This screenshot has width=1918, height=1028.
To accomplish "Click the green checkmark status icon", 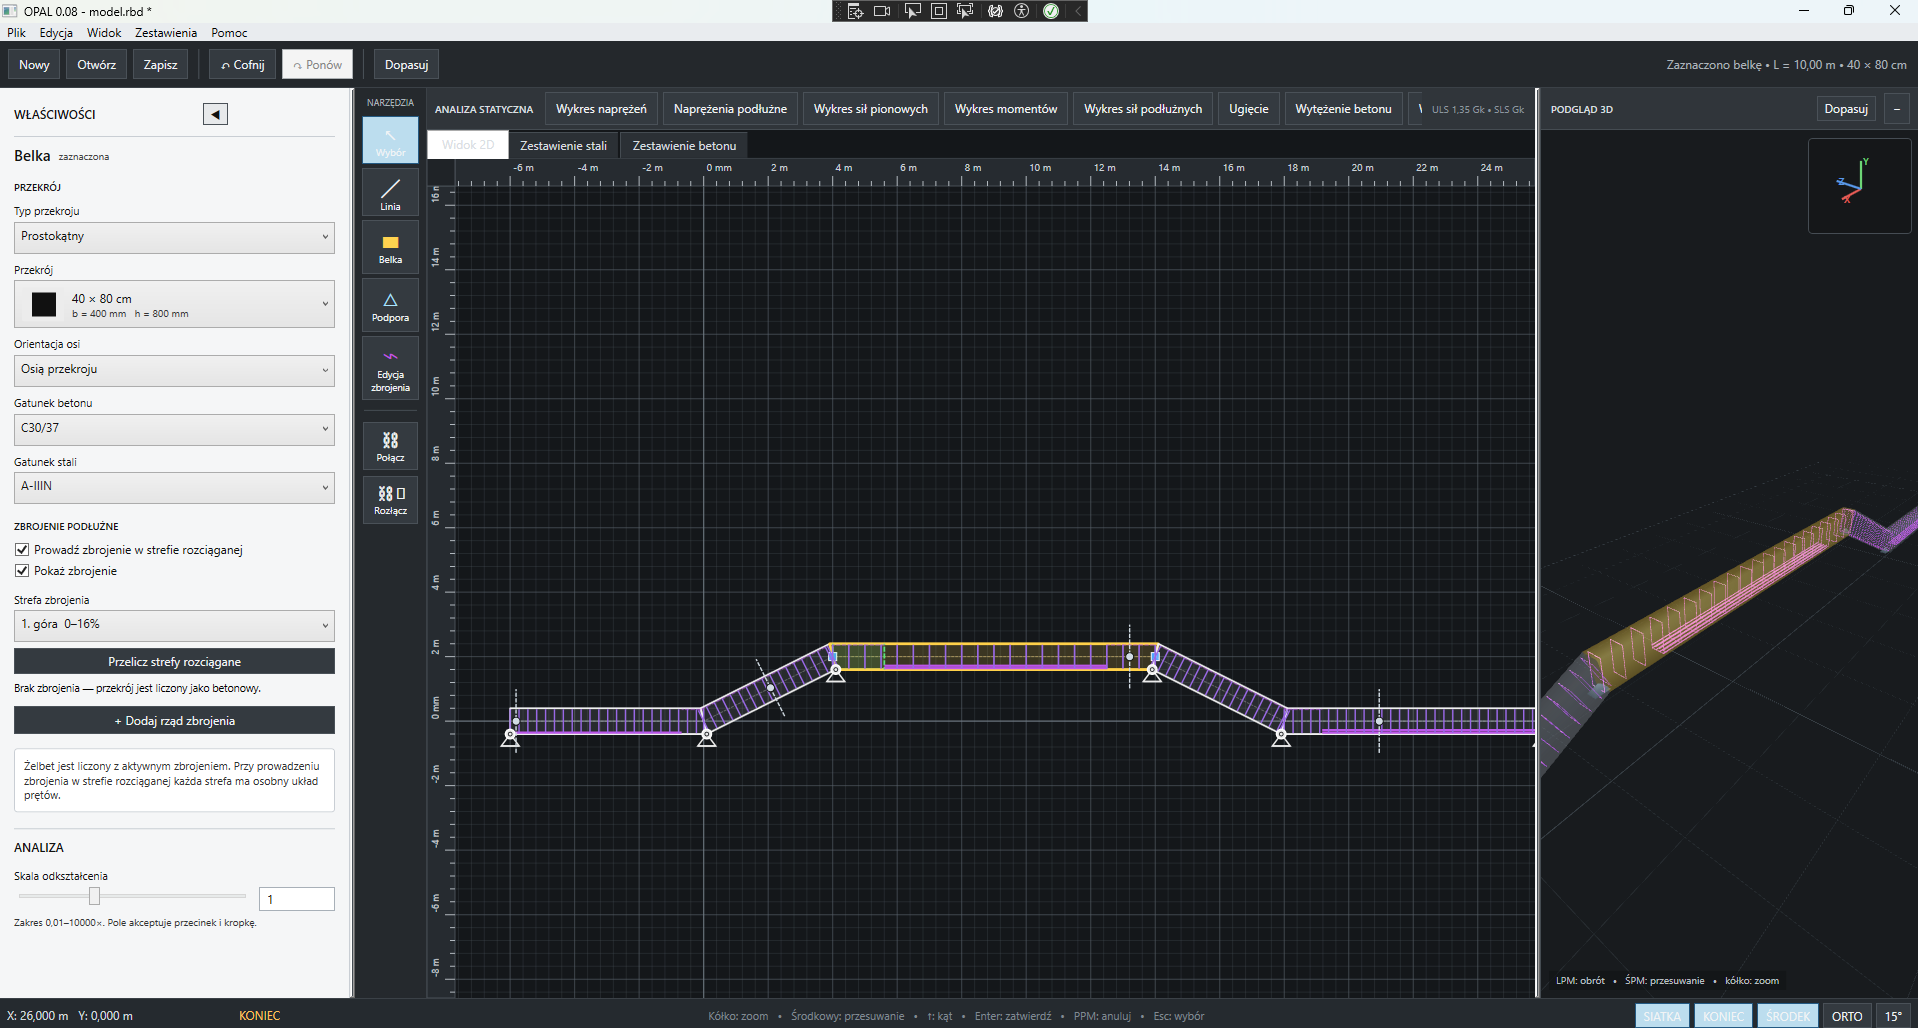I will [x=1051, y=11].
